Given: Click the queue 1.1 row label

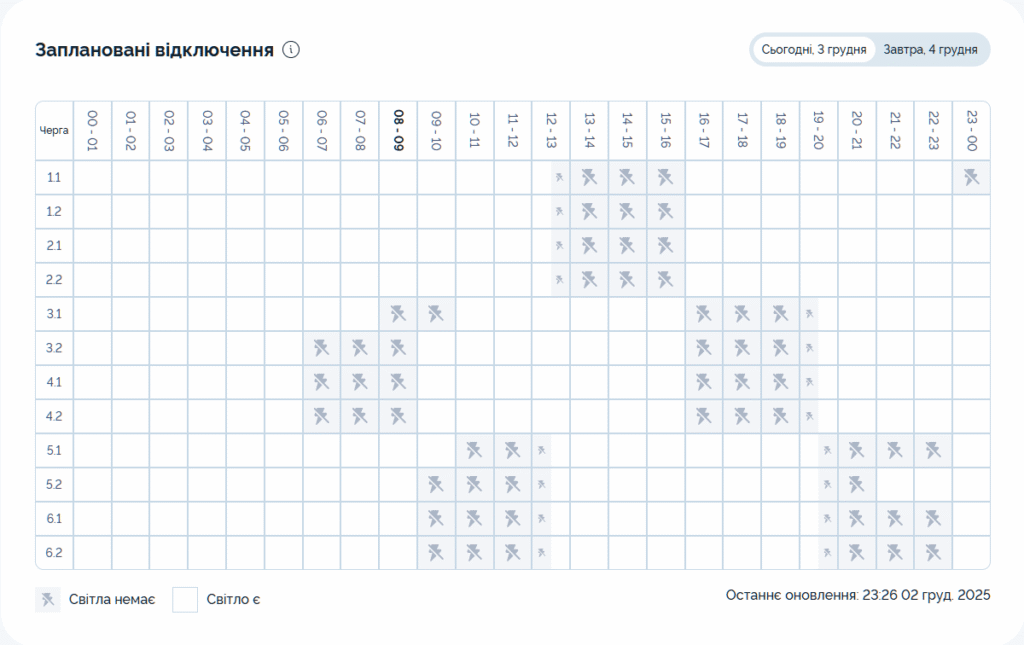Looking at the screenshot, I should (x=54, y=178).
